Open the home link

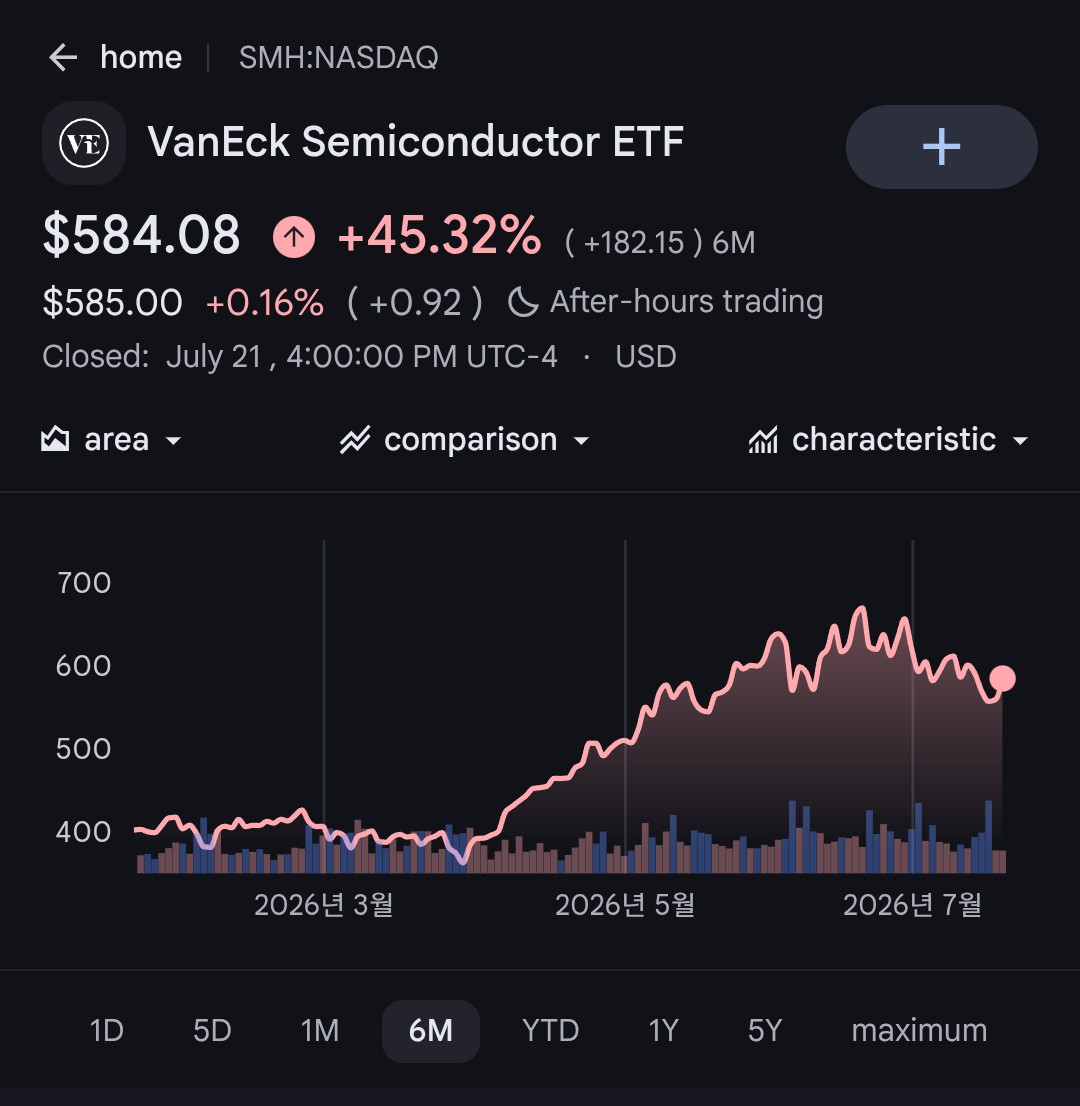point(141,57)
